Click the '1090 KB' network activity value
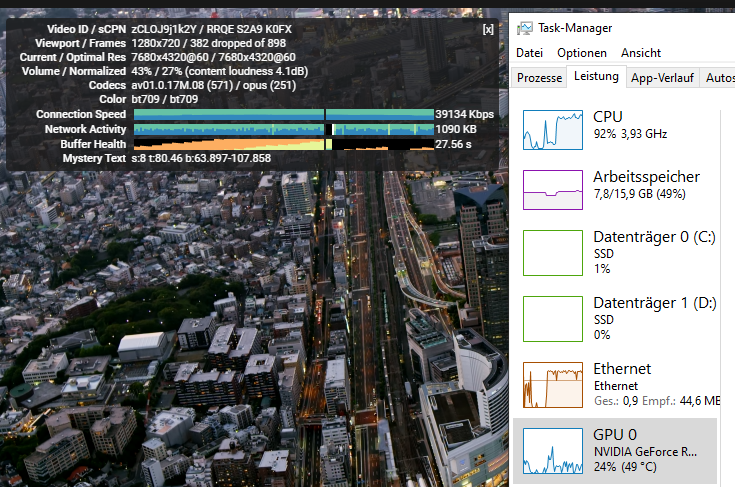The width and height of the screenshot is (735, 487). (x=456, y=129)
